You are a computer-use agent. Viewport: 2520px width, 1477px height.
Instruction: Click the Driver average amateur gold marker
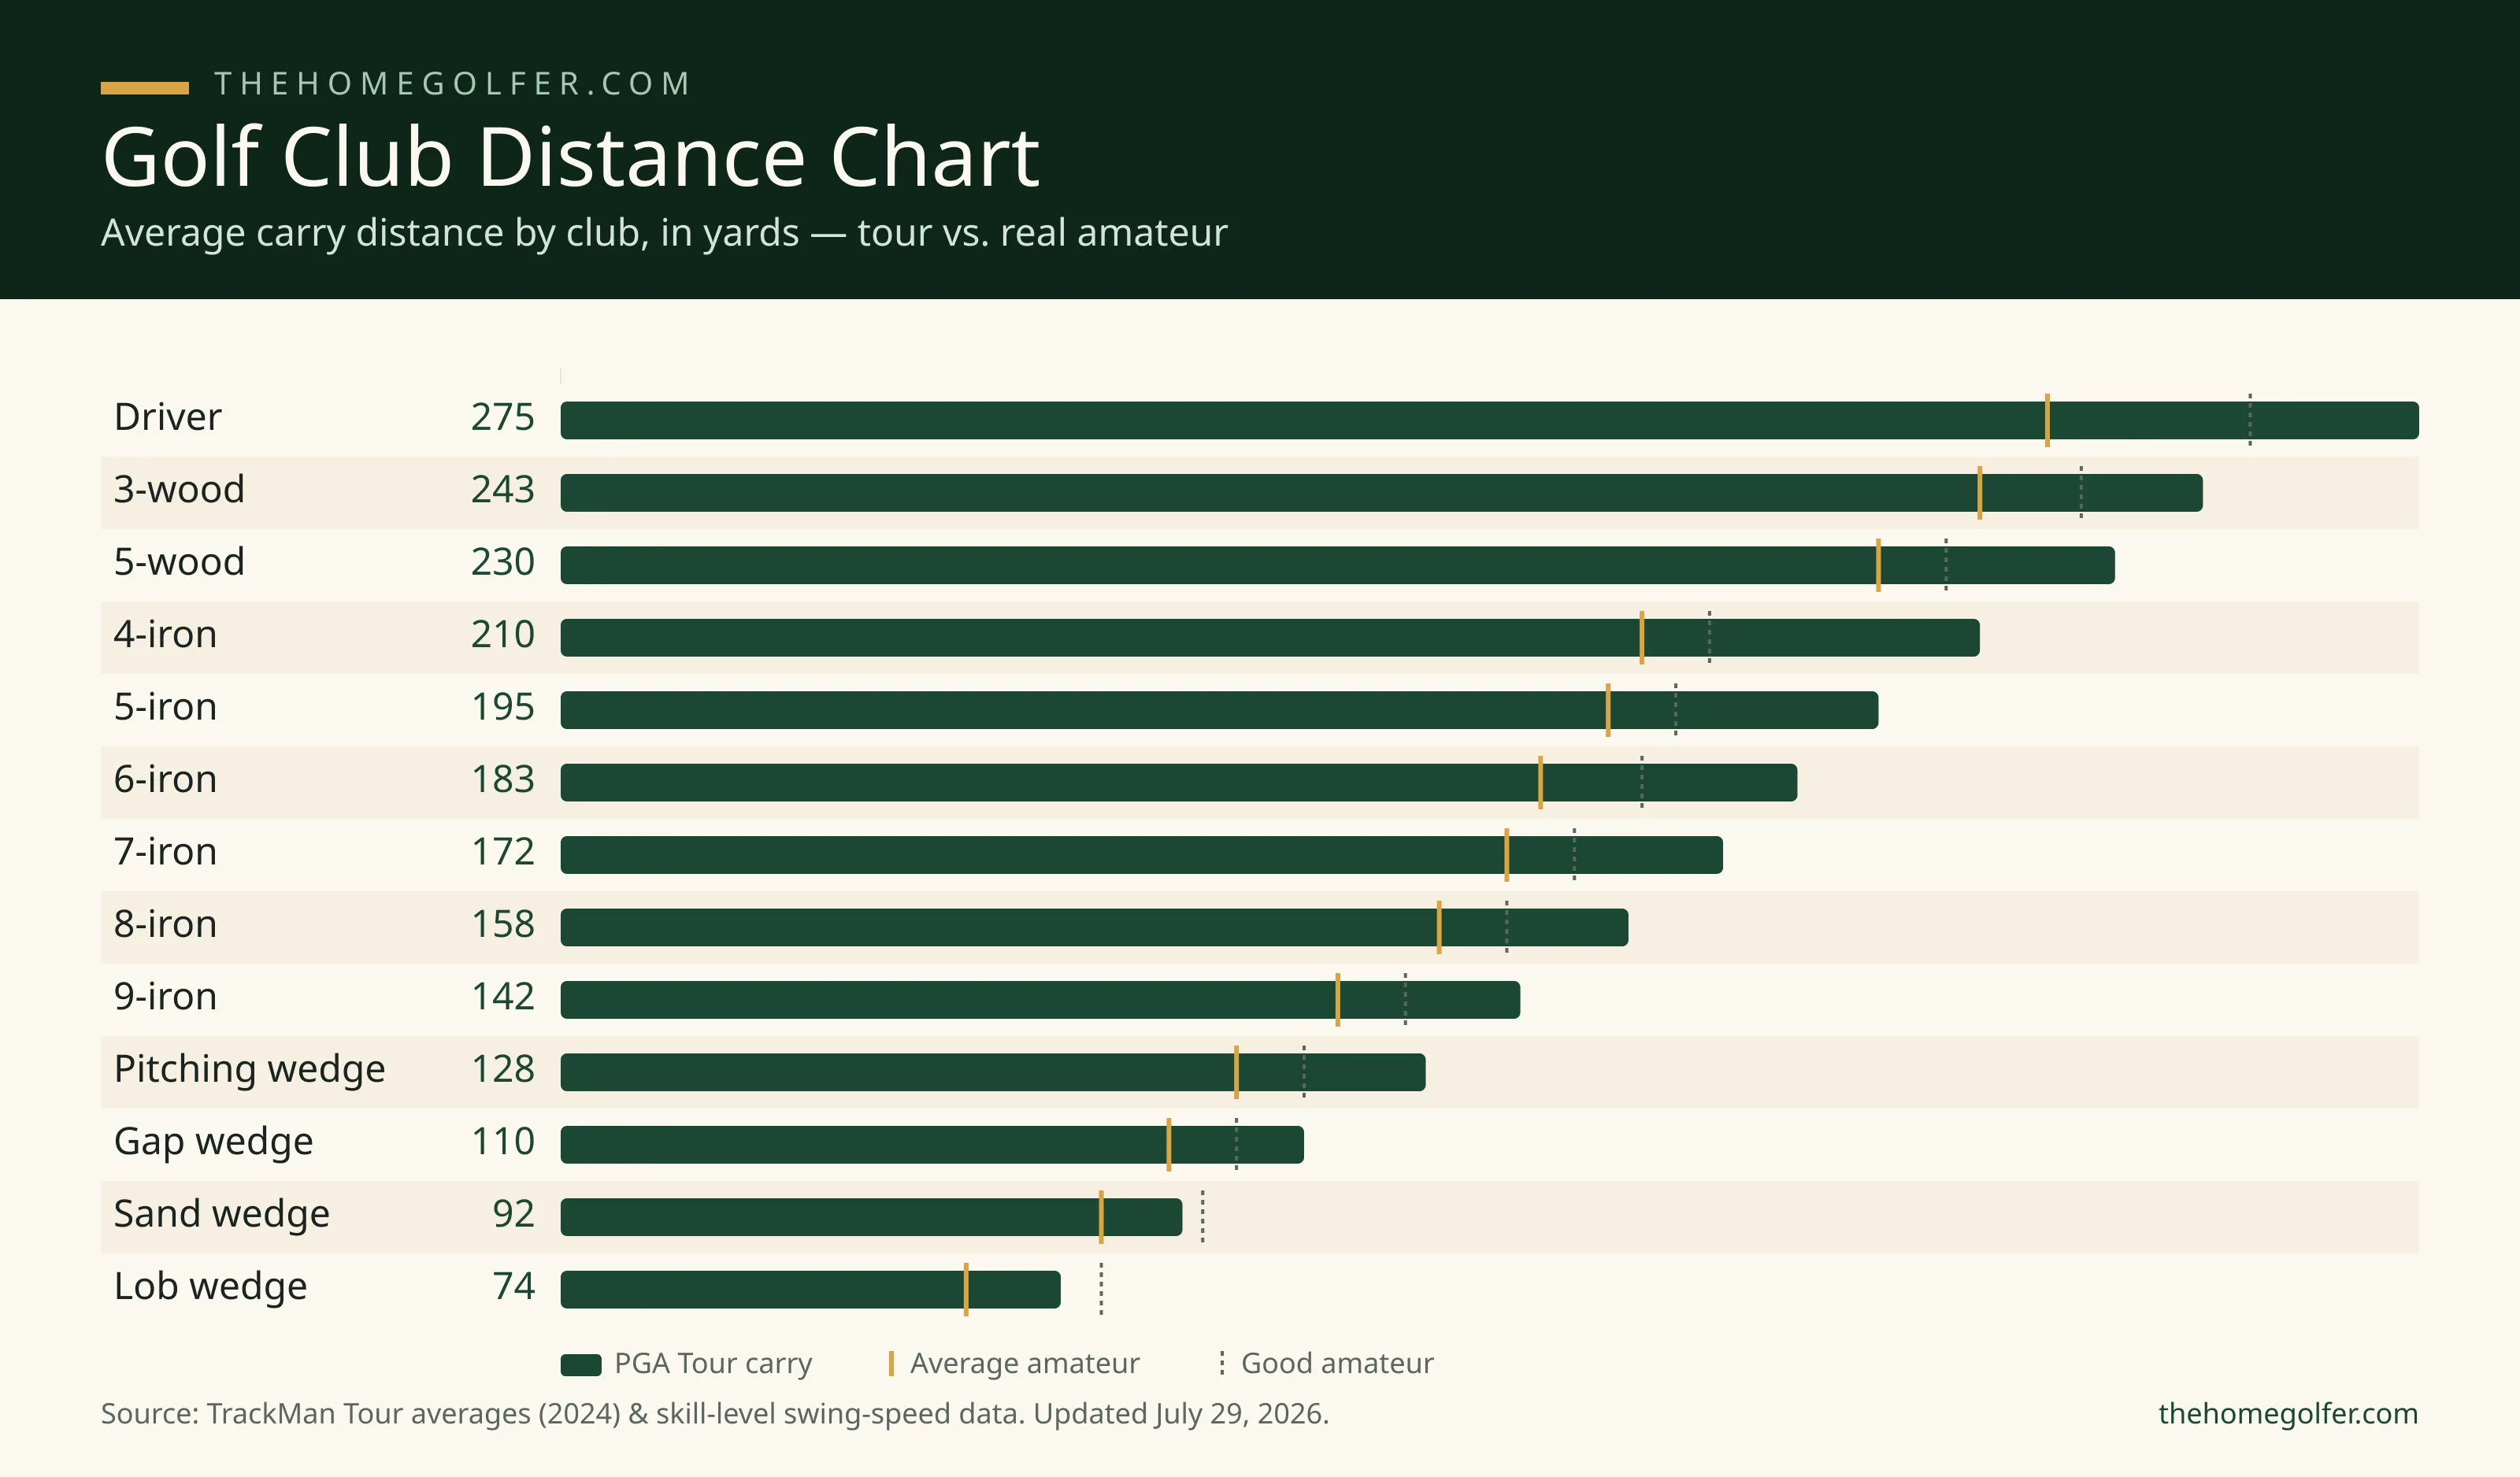pyautogui.click(x=2047, y=420)
